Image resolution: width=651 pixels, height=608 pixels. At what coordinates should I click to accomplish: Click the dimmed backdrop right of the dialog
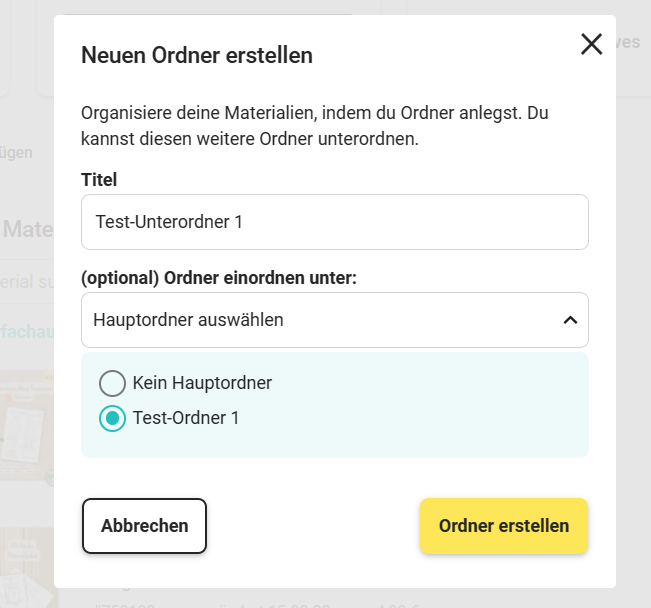point(633,300)
